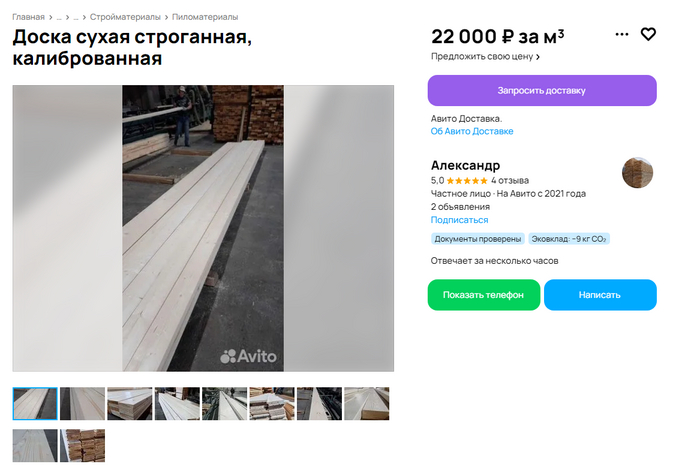The image size is (700, 470).
Task: Expand the first collapsed breadcrumb ellipsis
Action: coord(59,17)
